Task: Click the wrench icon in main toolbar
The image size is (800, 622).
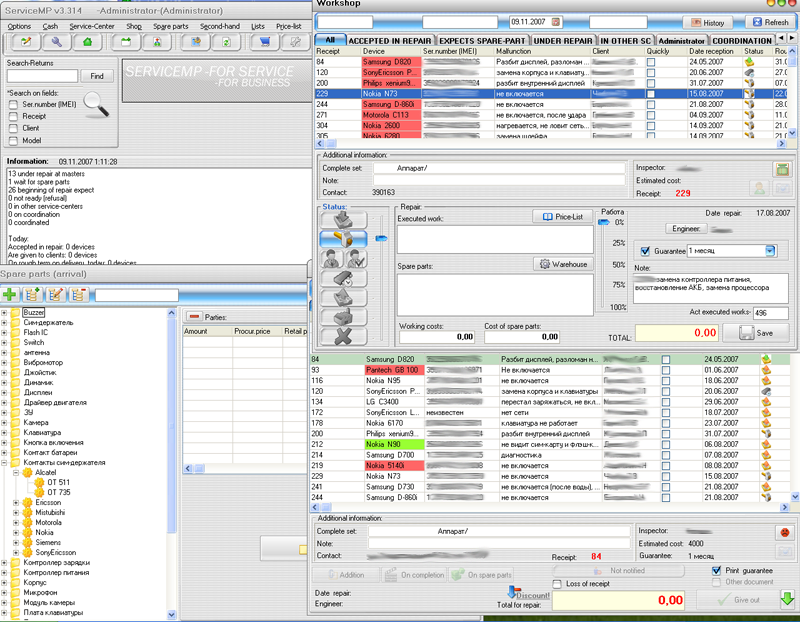Action: point(56,42)
